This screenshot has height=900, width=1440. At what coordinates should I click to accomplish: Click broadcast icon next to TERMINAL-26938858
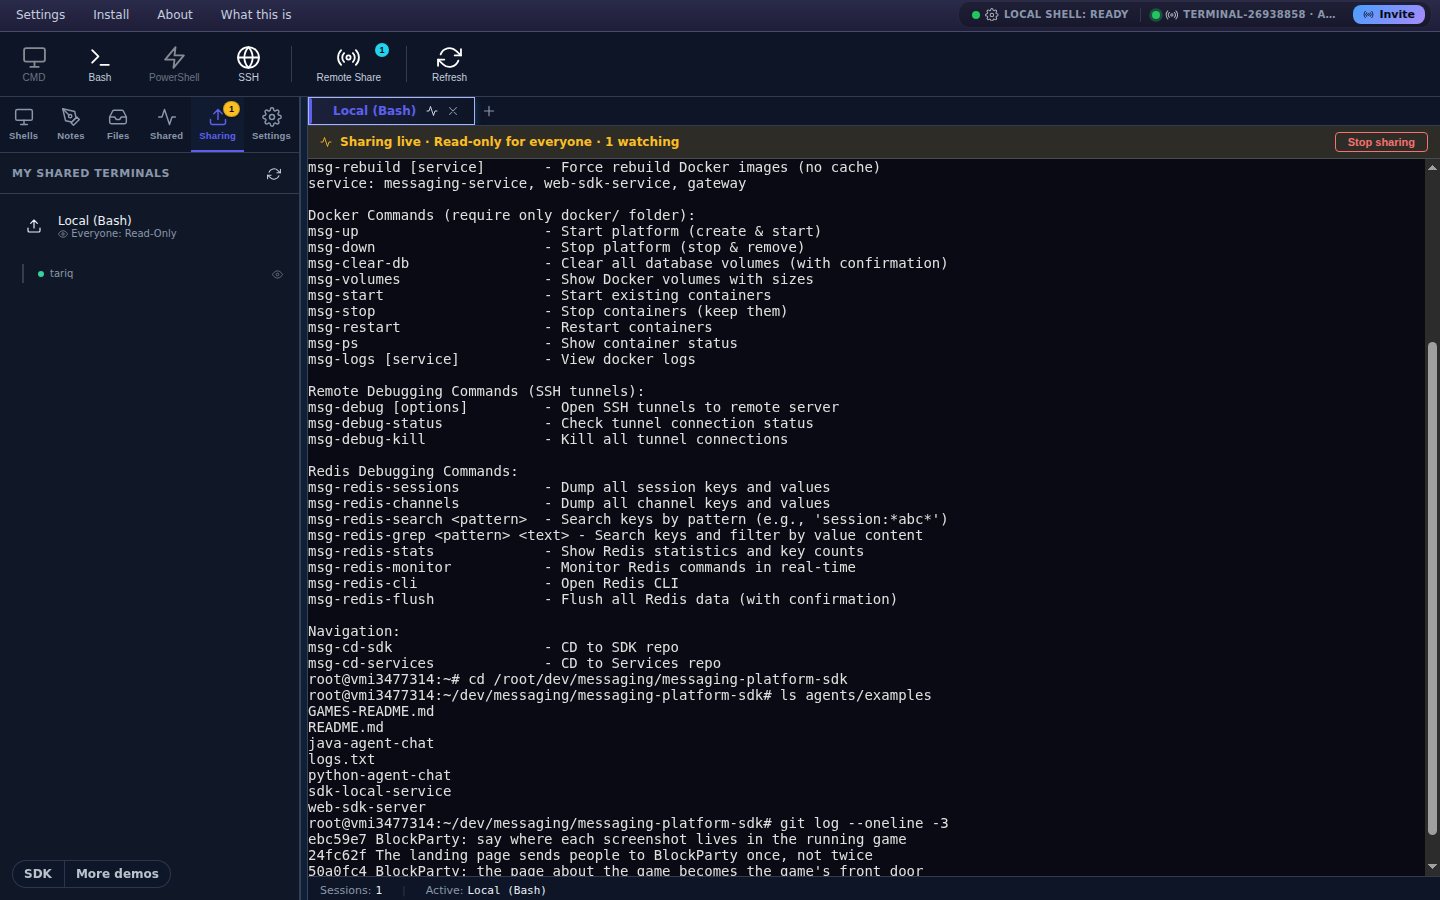click(1172, 15)
